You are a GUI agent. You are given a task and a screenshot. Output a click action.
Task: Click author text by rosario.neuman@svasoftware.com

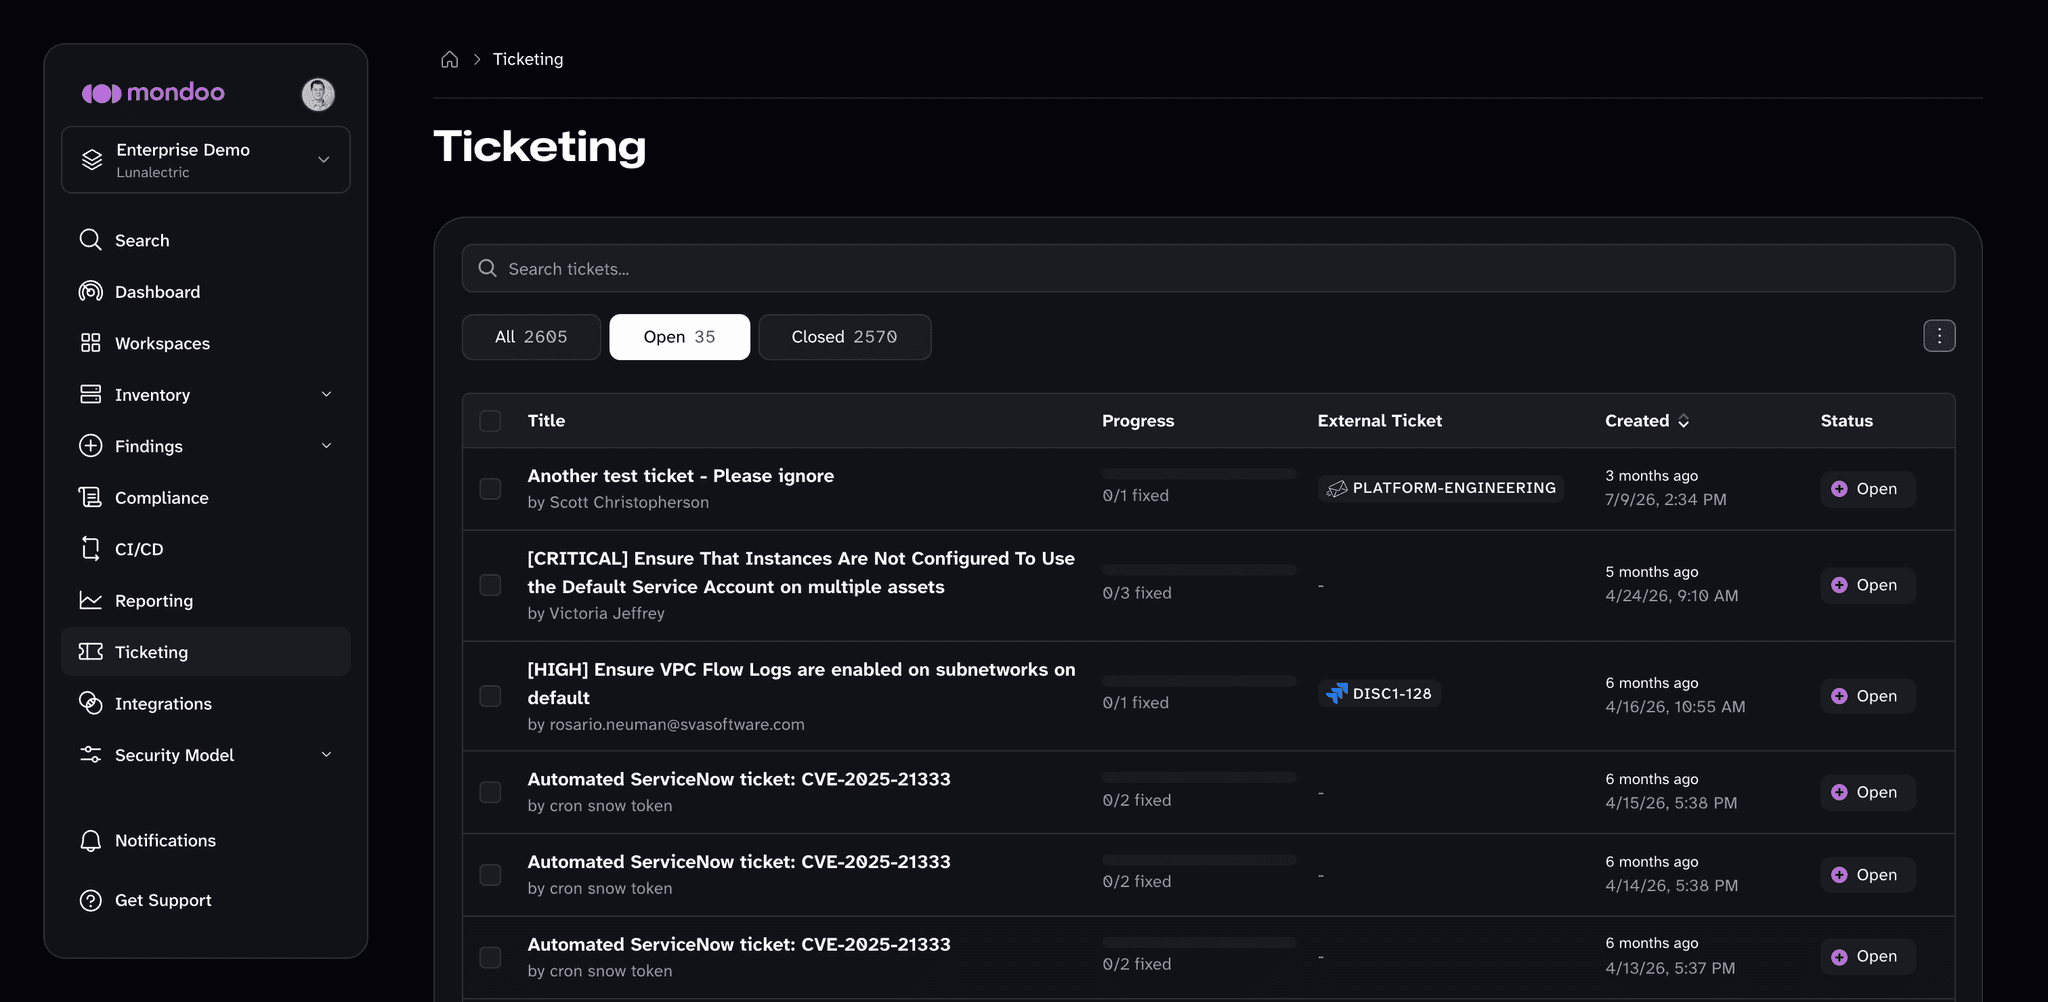[x=666, y=724]
